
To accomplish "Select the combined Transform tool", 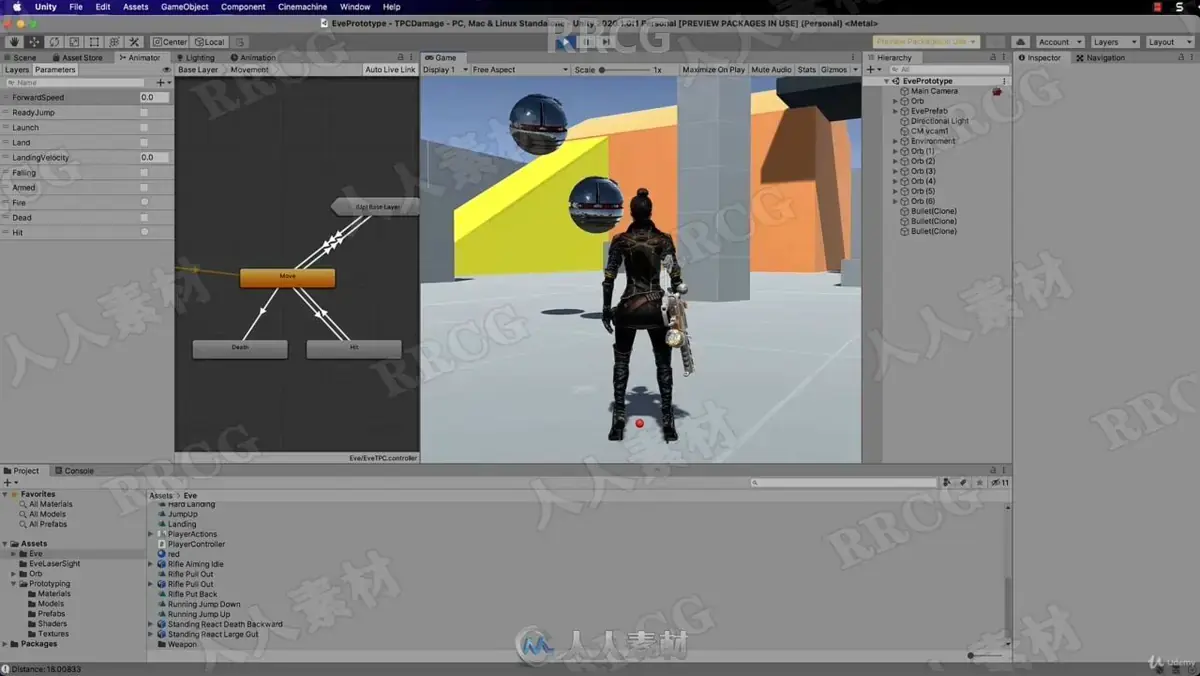I will (x=114, y=42).
